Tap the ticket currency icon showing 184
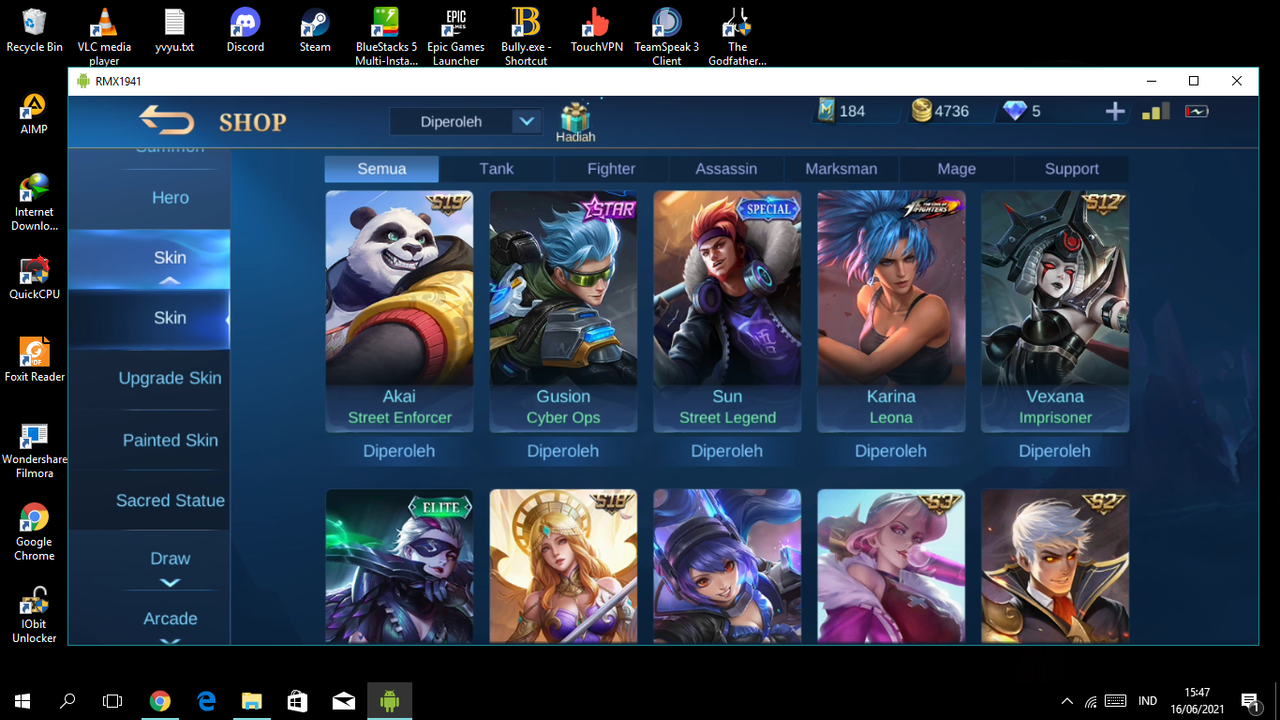The image size is (1280, 720). pos(825,110)
